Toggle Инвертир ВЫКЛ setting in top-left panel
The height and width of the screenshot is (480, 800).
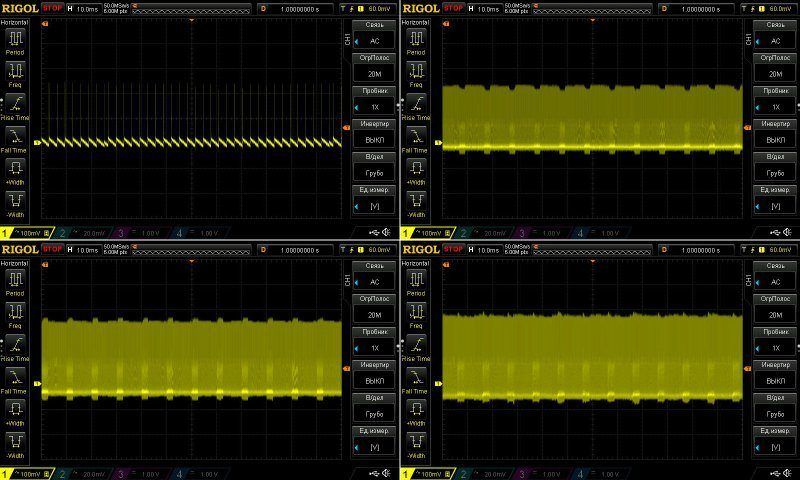click(374, 133)
